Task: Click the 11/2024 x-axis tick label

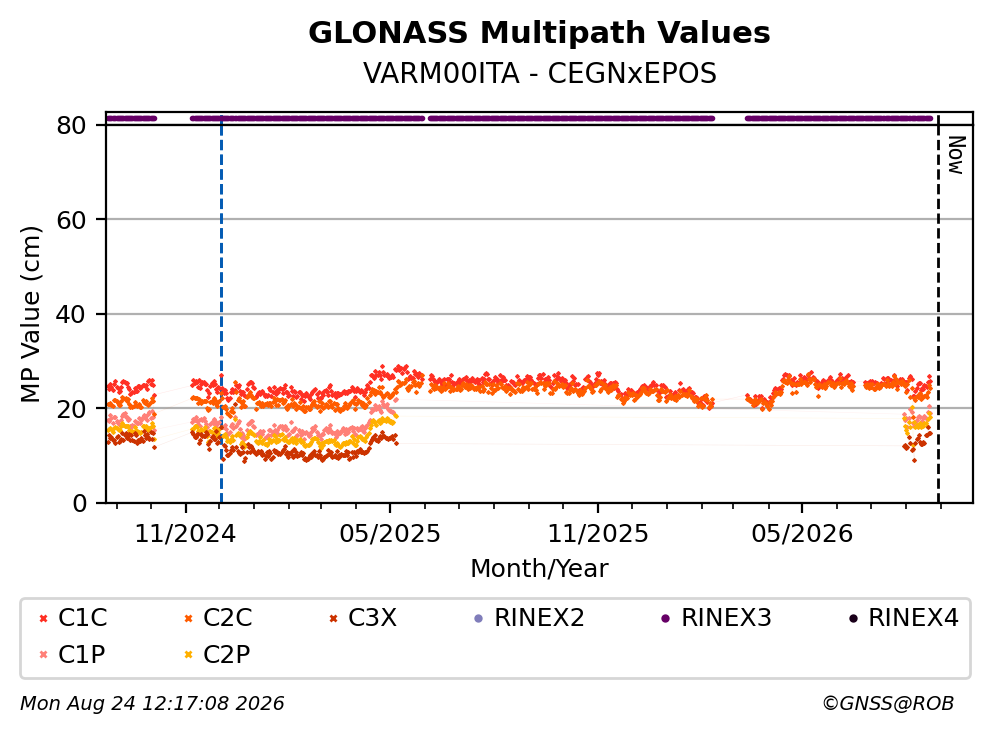Action: (185, 534)
